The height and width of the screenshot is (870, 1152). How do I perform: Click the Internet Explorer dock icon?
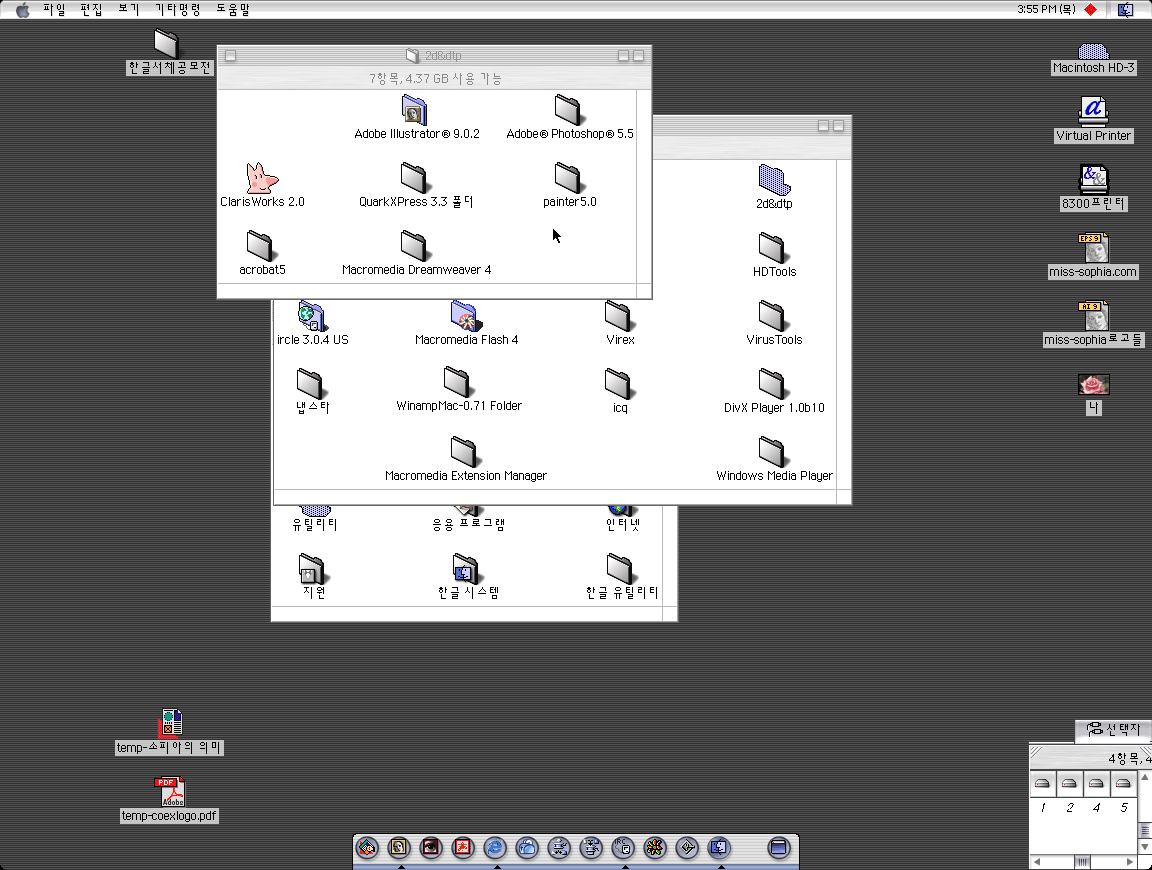pyautogui.click(x=495, y=848)
